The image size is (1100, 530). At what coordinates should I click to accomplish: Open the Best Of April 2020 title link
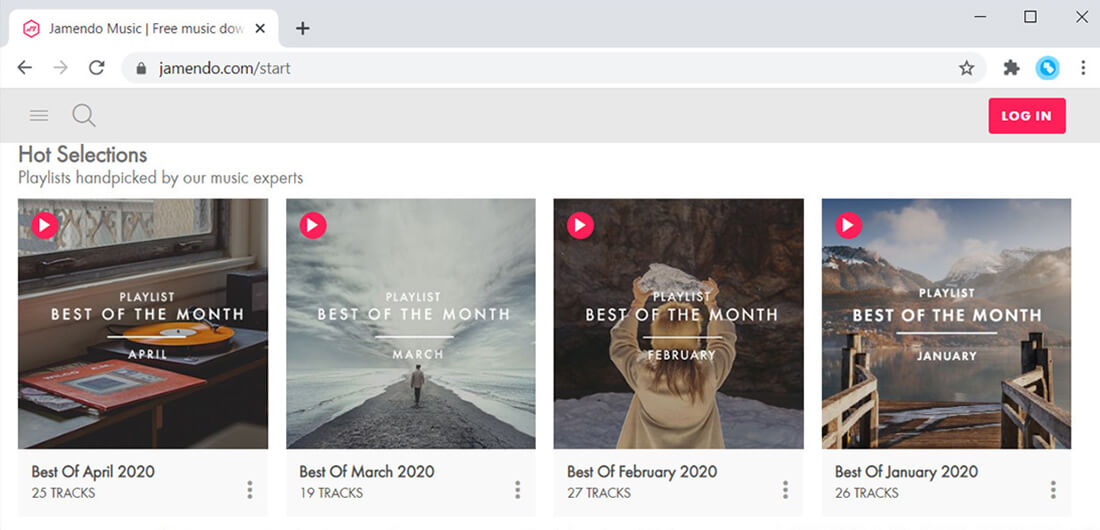coord(93,472)
